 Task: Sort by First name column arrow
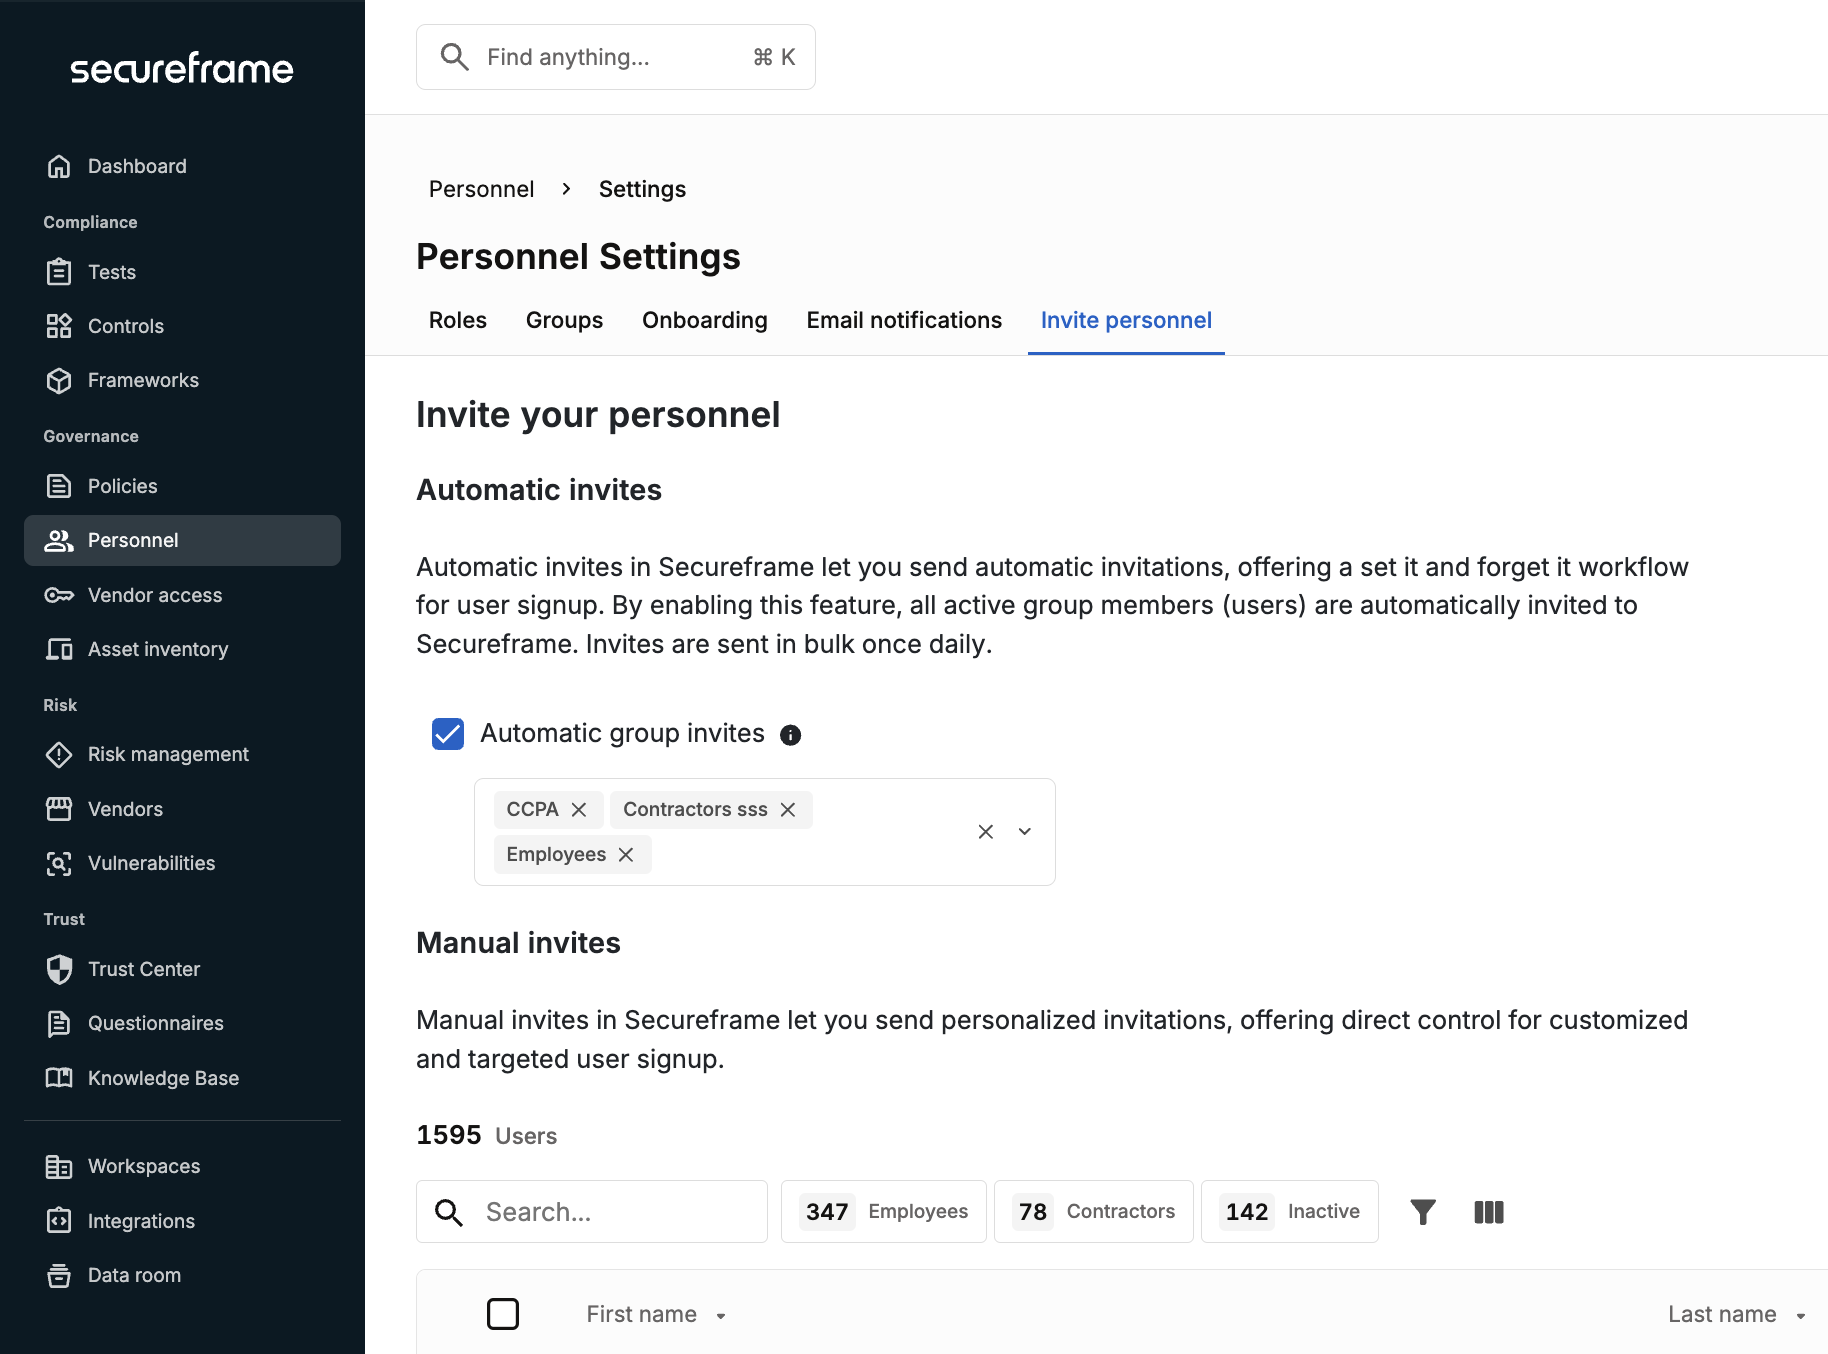click(721, 1316)
